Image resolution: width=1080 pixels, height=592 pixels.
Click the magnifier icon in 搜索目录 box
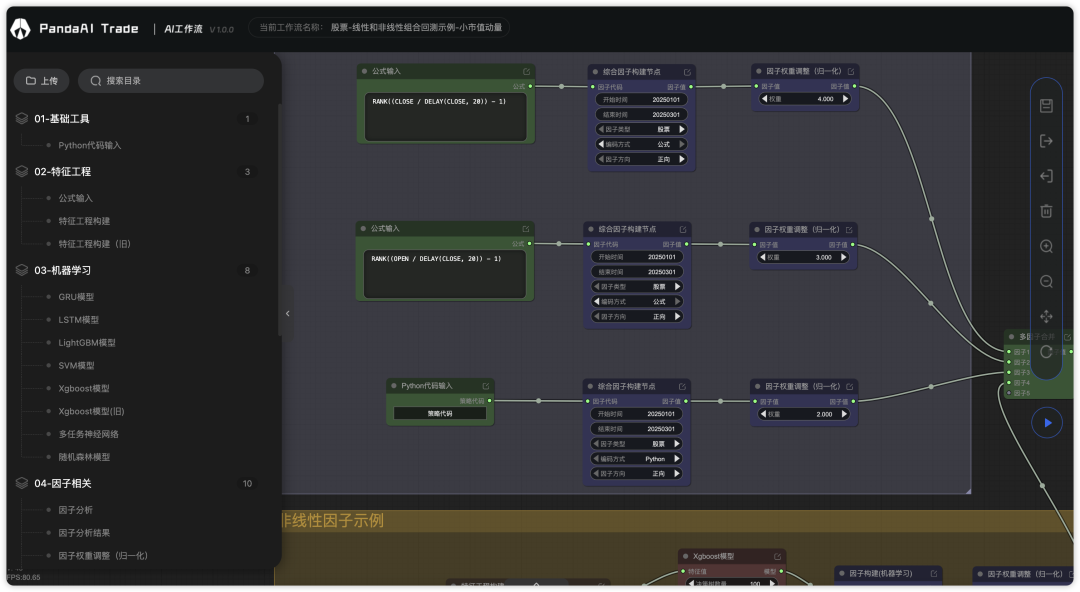(x=96, y=81)
